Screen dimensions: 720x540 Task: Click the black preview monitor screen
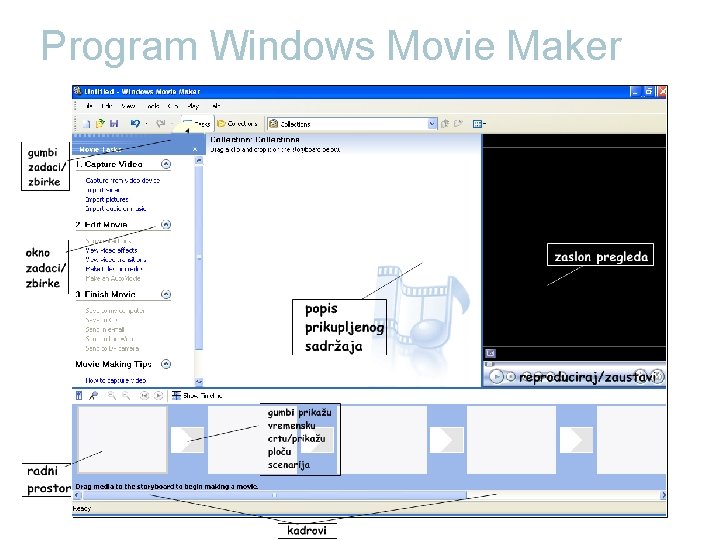point(574,247)
